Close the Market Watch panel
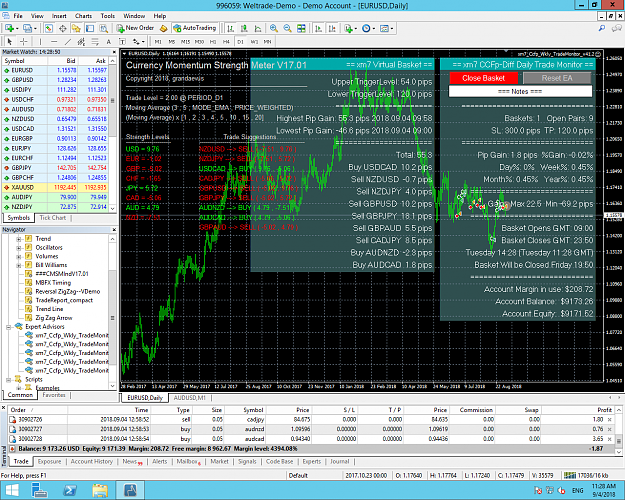 [114, 52]
